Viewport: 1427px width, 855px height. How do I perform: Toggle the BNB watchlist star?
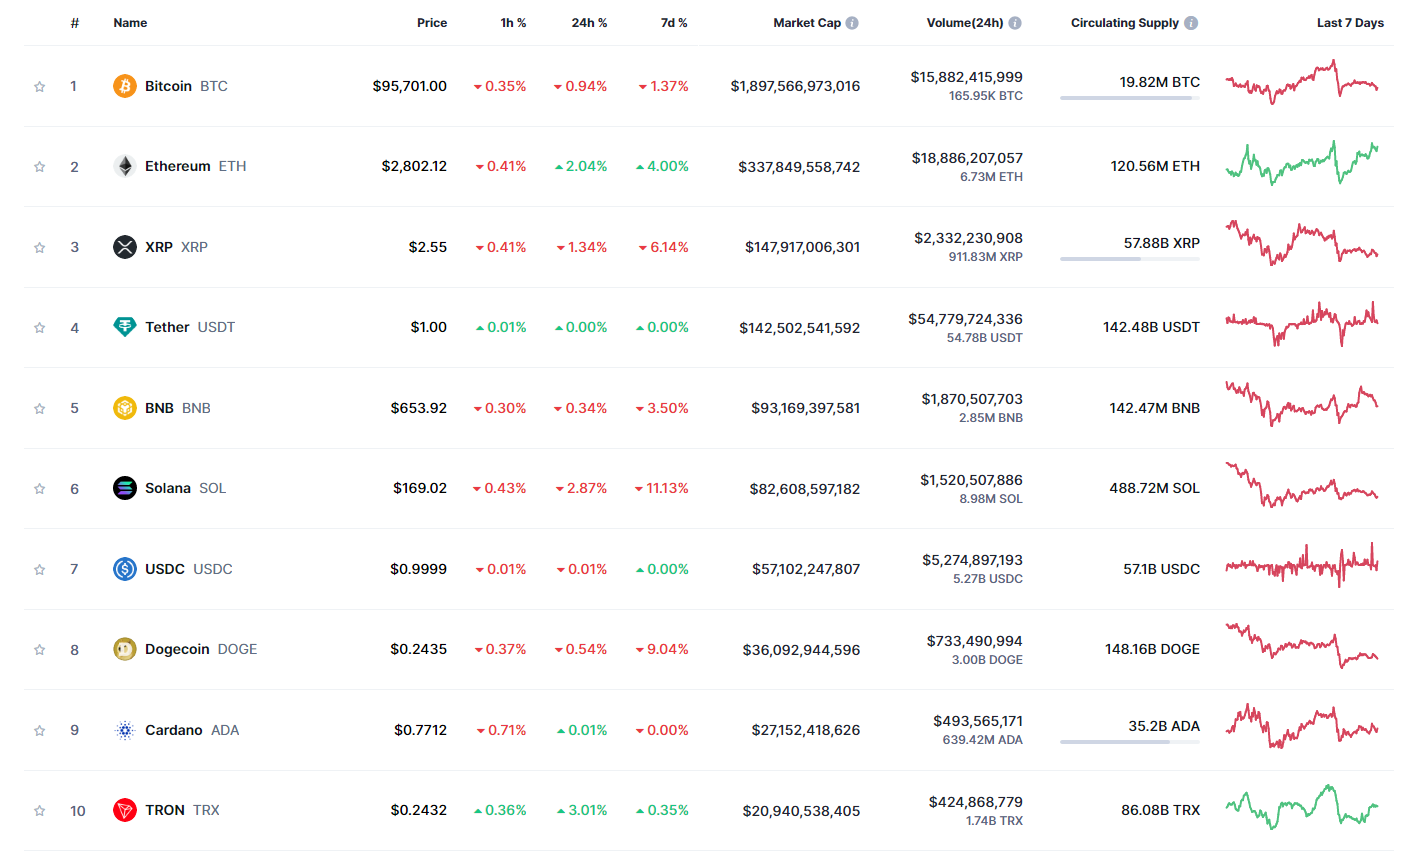coord(40,409)
